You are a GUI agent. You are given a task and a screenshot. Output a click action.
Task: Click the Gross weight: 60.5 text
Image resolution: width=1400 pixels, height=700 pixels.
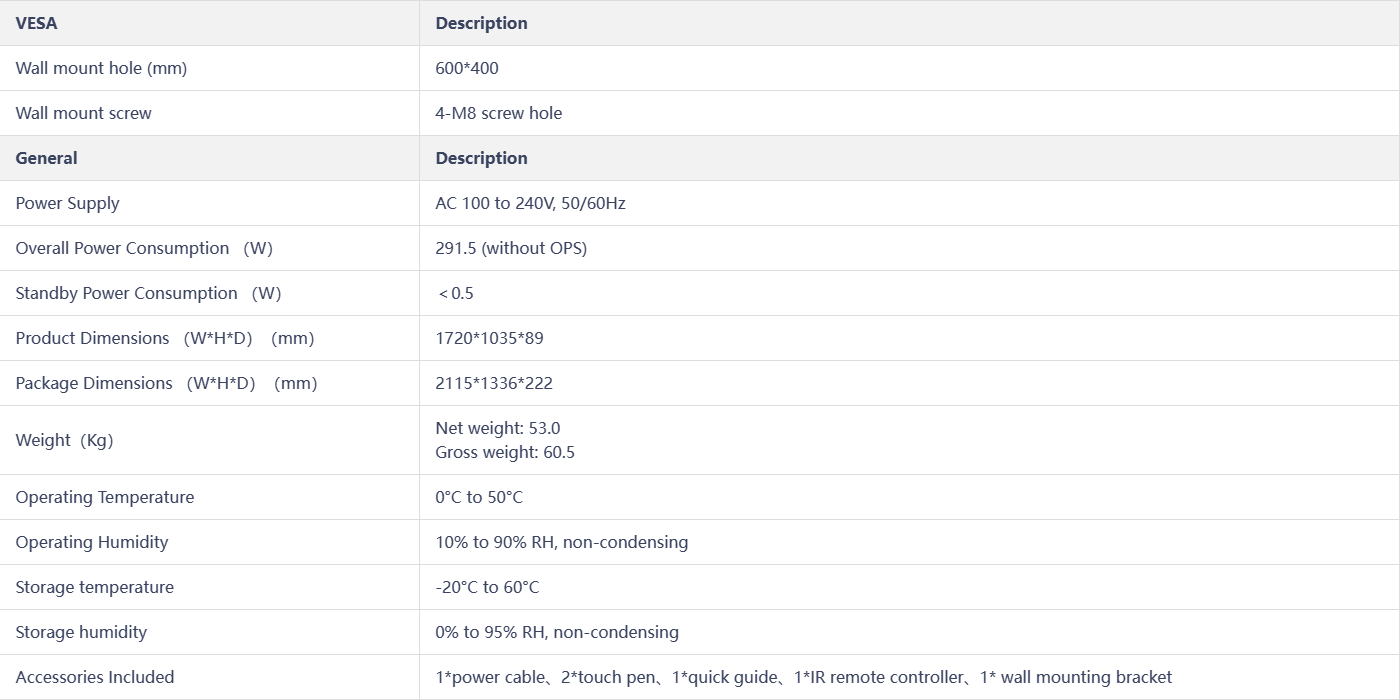point(505,452)
